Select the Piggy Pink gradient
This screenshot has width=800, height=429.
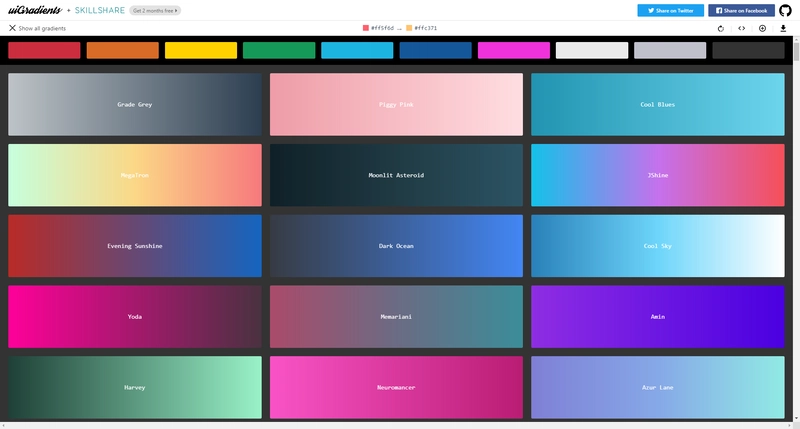(x=396, y=104)
